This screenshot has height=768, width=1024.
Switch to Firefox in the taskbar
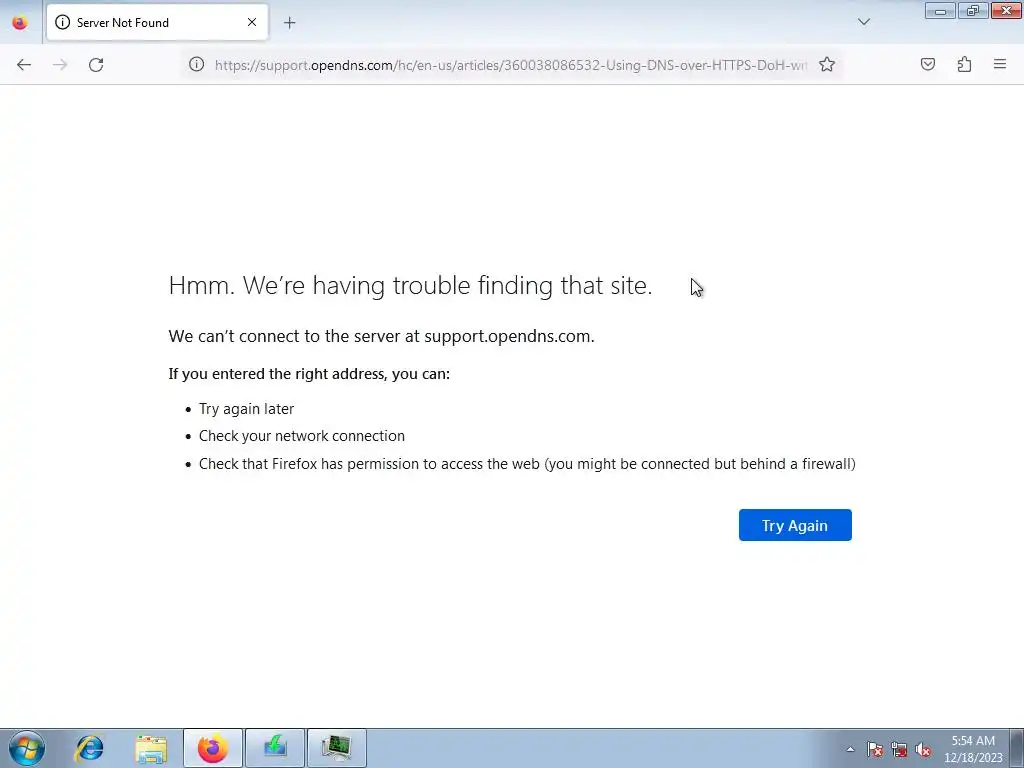click(213, 748)
